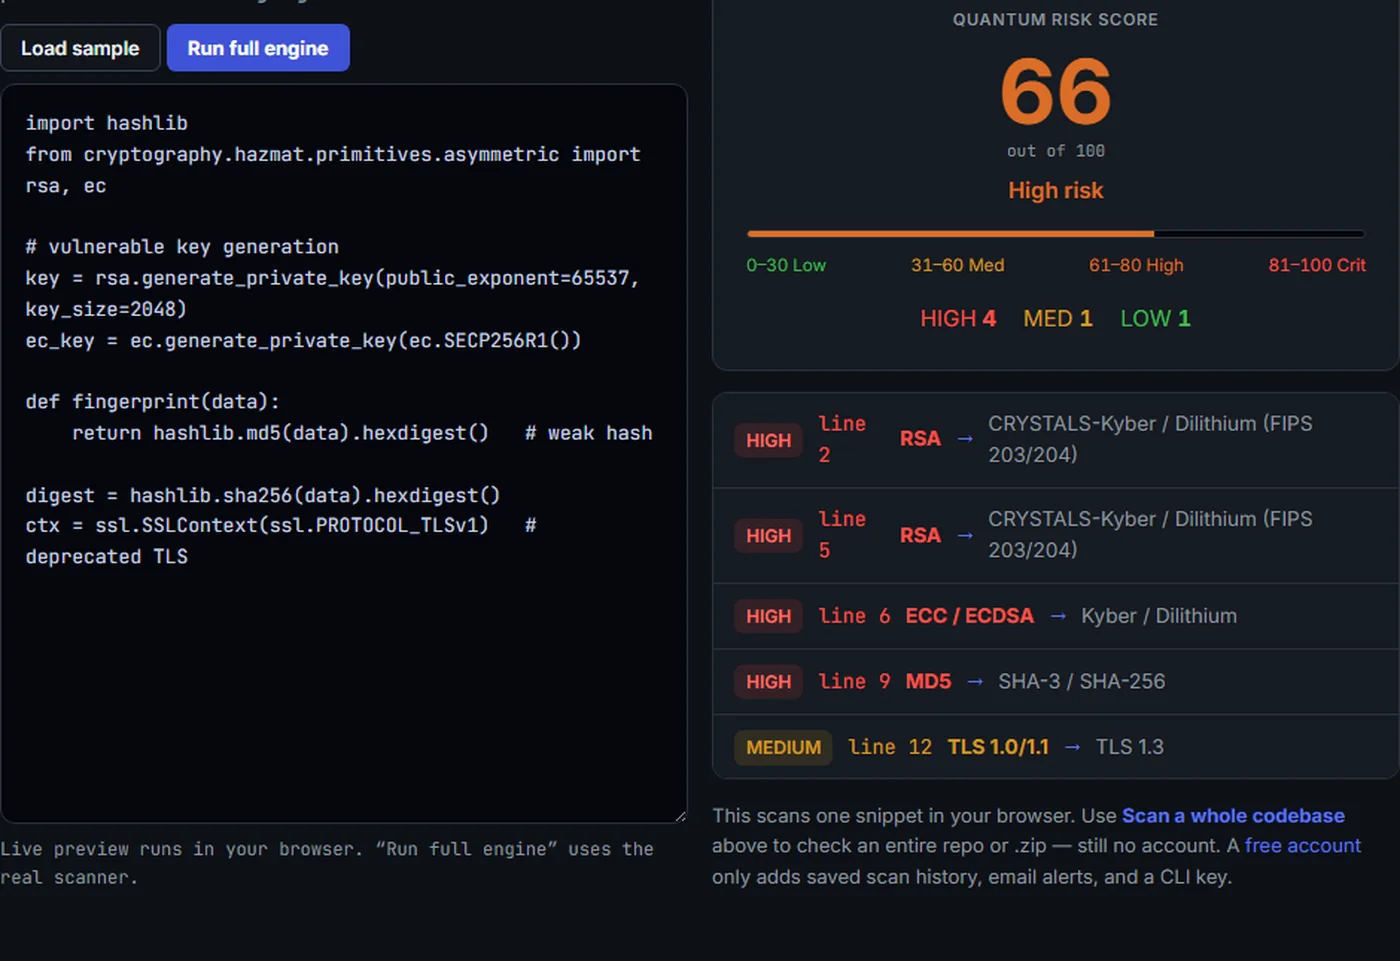
Task: Click the HIGH badge on the line 2 finding
Action: (768, 440)
